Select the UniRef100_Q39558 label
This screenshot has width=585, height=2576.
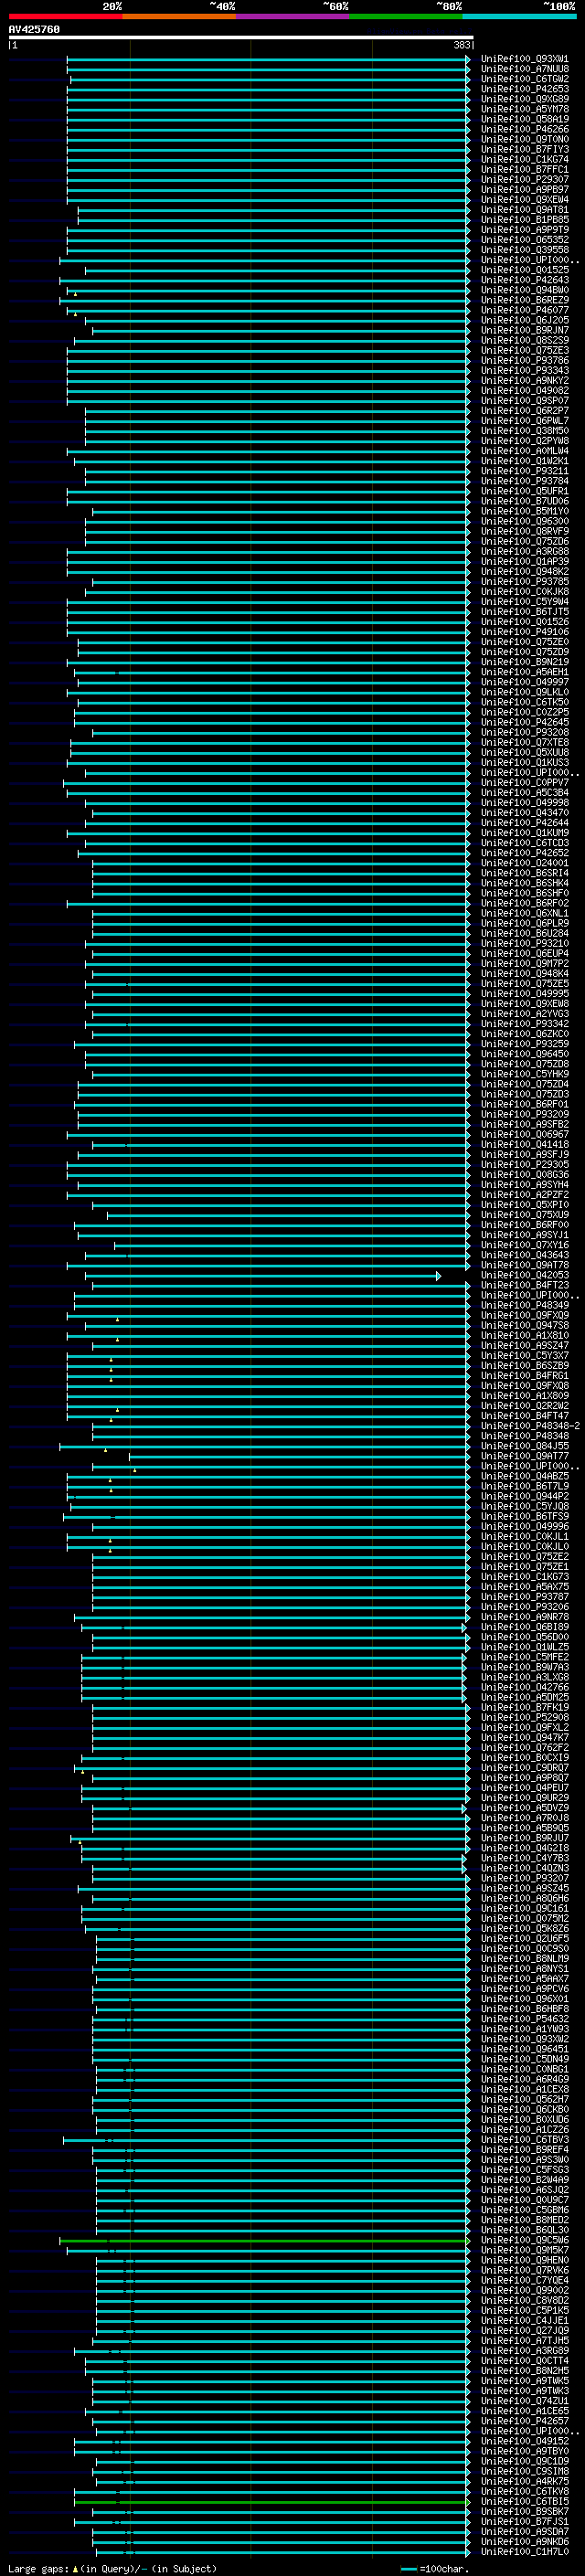(524, 250)
